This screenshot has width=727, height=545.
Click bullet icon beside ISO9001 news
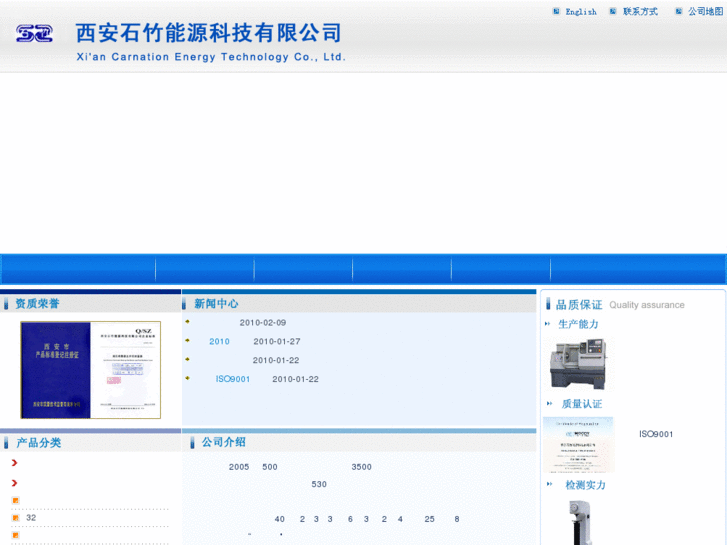coord(187,378)
